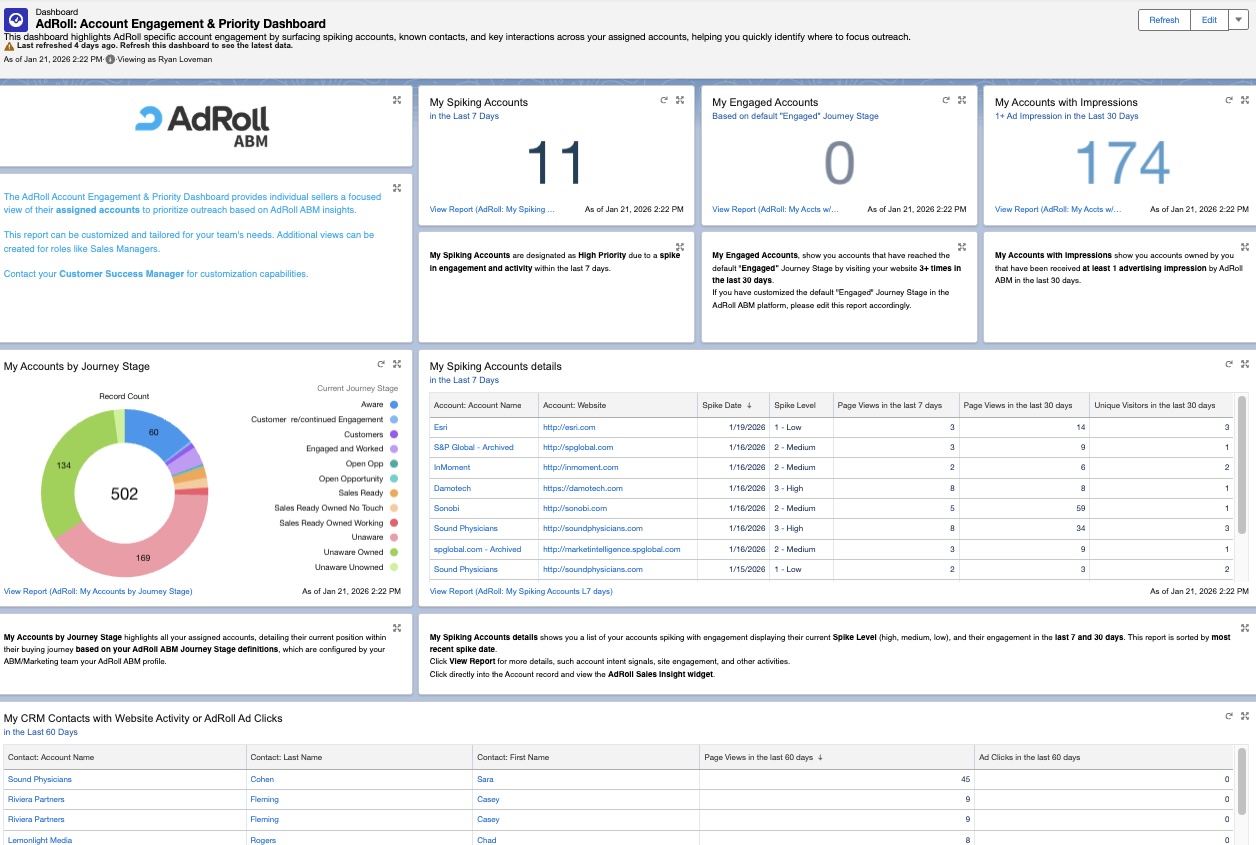The height and width of the screenshot is (845, 1256).
Task: Expand the My Spiking Accounts widget
Action: point(680,100)
